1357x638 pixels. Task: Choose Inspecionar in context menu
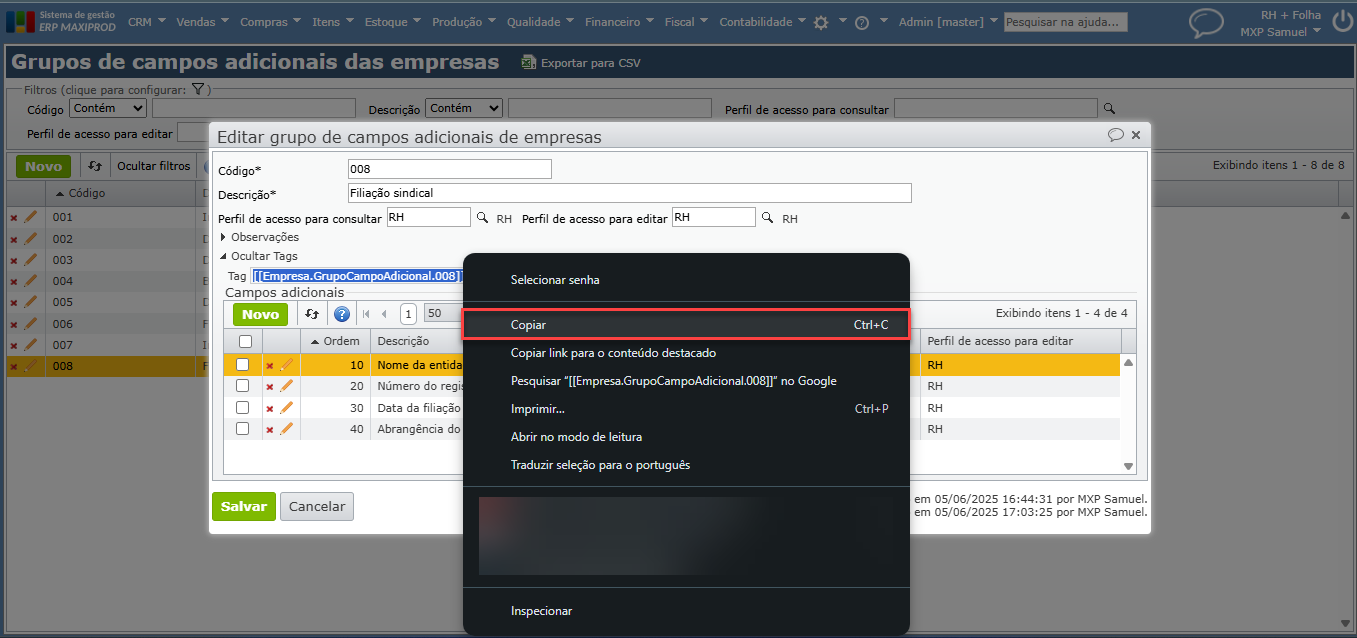[x=686, y=611]
